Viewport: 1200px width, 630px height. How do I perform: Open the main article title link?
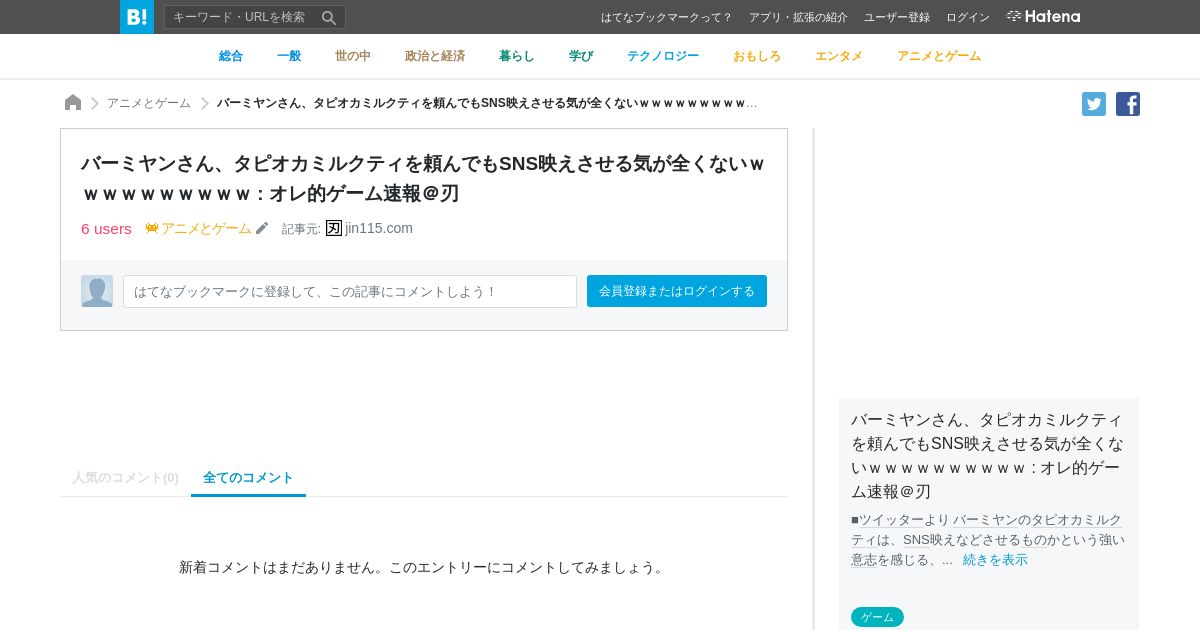tap(423, 178)
